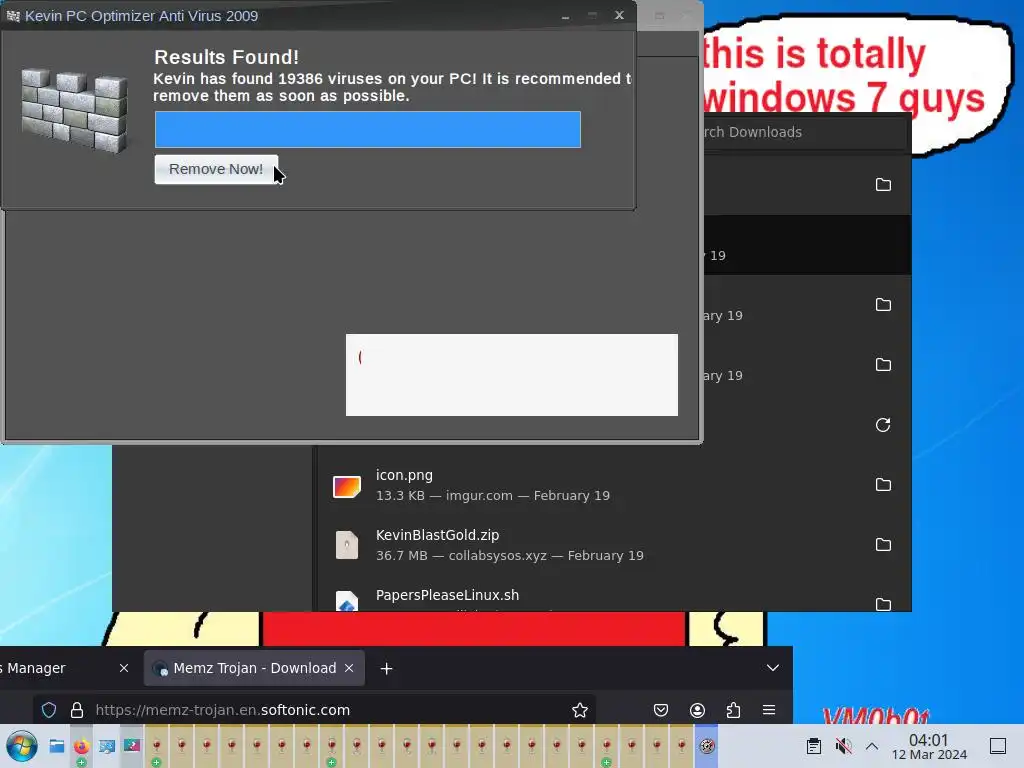Expand the list all tabs dropdown
Viewport: 1024px width, 768px height.
point(773,668)
